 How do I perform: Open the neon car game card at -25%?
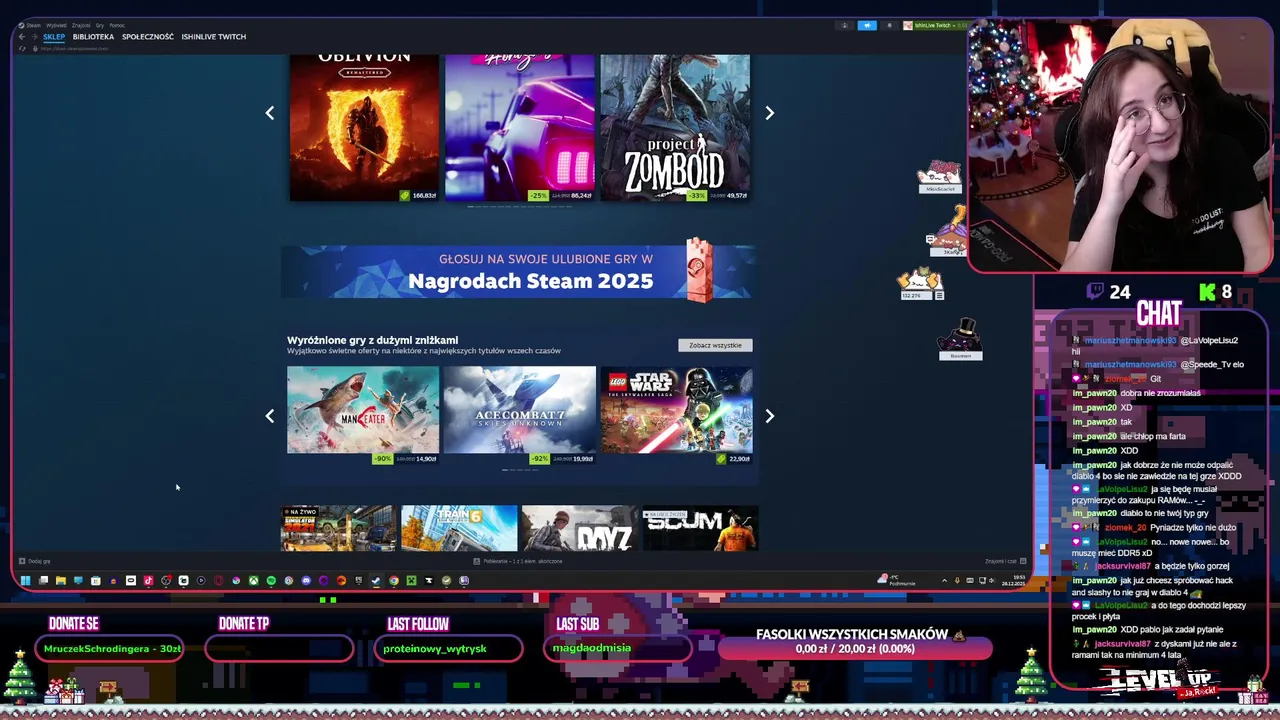[520, 127]
